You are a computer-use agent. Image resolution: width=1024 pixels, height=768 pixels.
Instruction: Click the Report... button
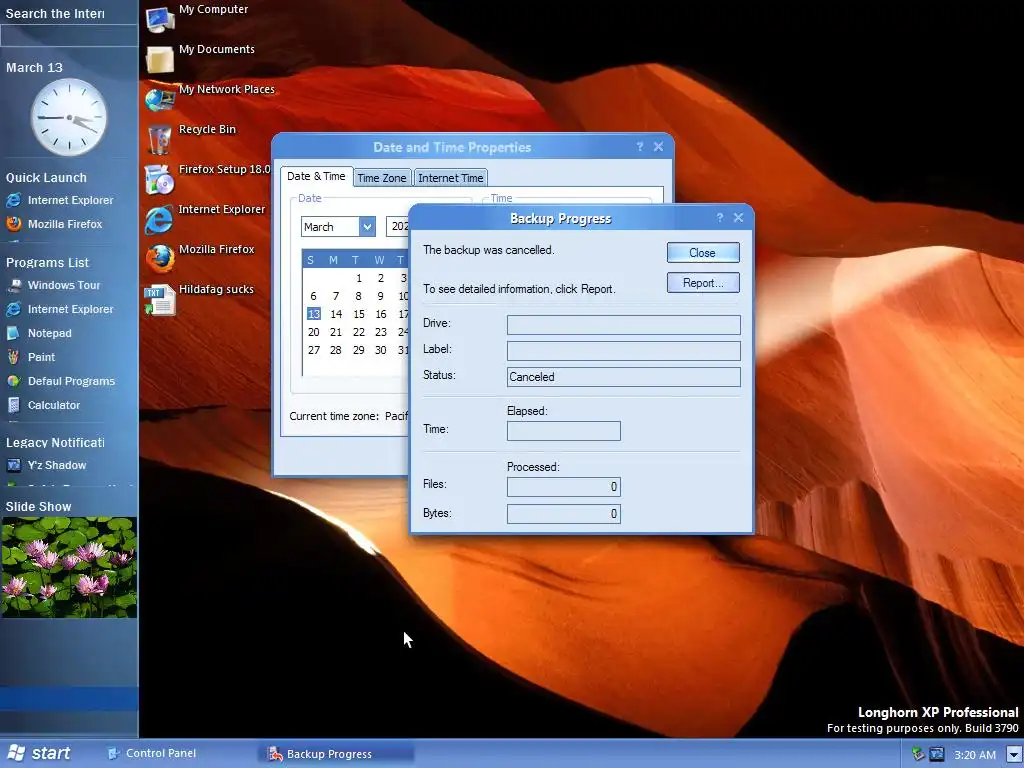point(703,283)
